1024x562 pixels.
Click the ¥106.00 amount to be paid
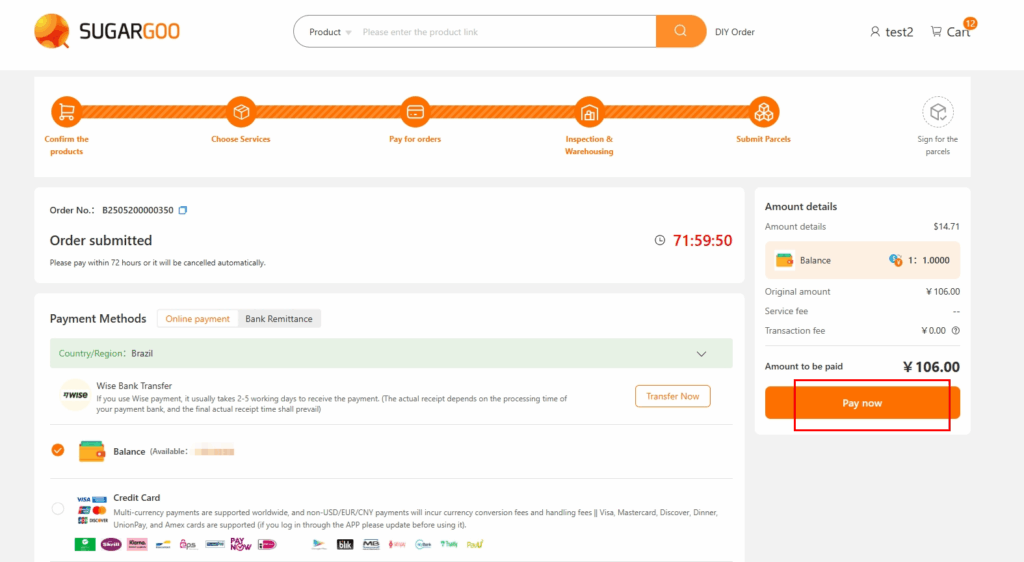[x=931, y=367]
